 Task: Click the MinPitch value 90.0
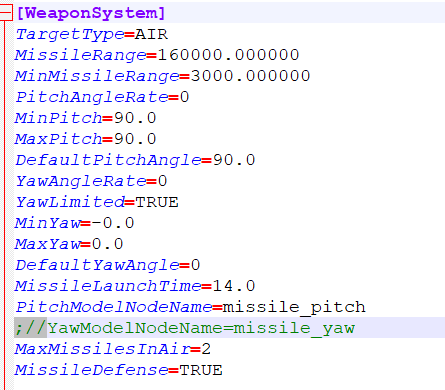coord(135,118)
